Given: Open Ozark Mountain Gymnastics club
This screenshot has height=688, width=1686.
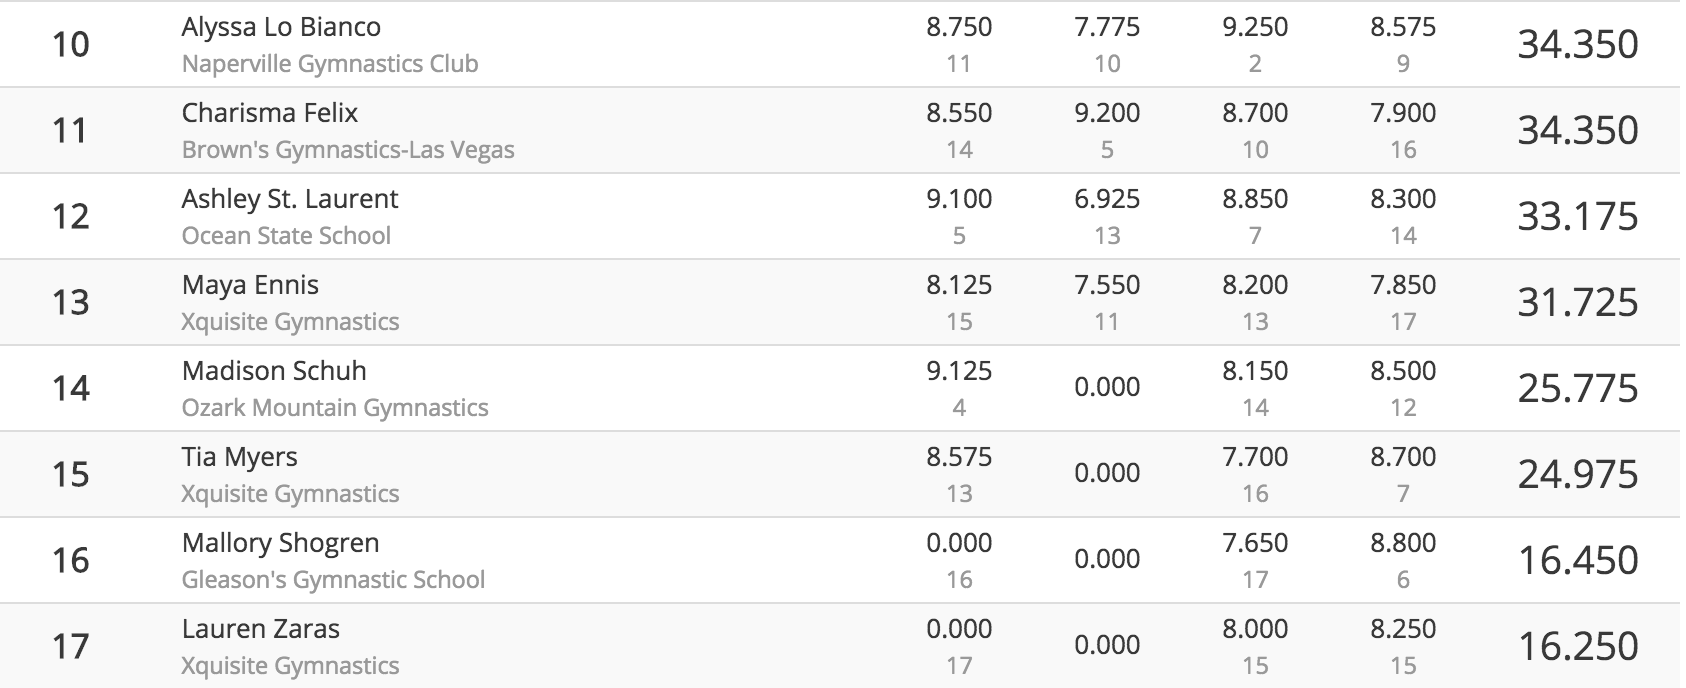Looking at the screenshot, I should coord(335,408).
